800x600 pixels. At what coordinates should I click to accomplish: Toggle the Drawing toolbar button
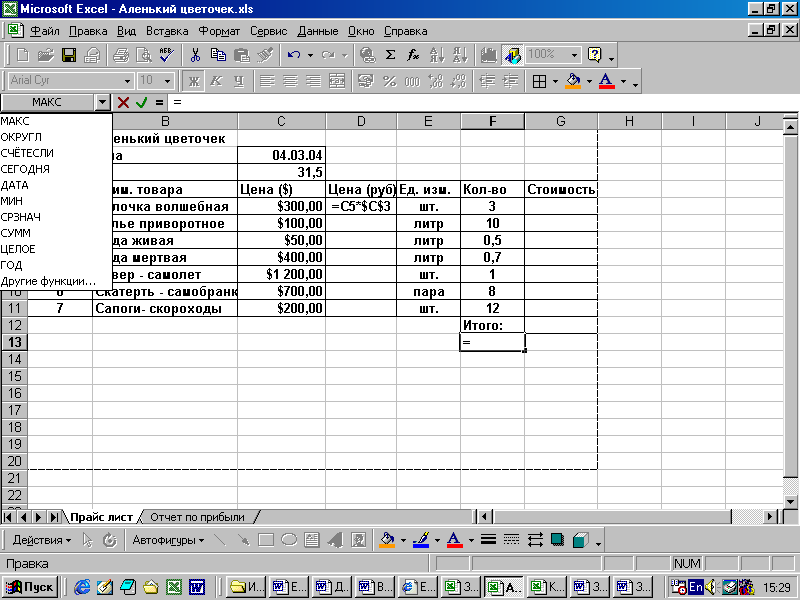point(512,55)
